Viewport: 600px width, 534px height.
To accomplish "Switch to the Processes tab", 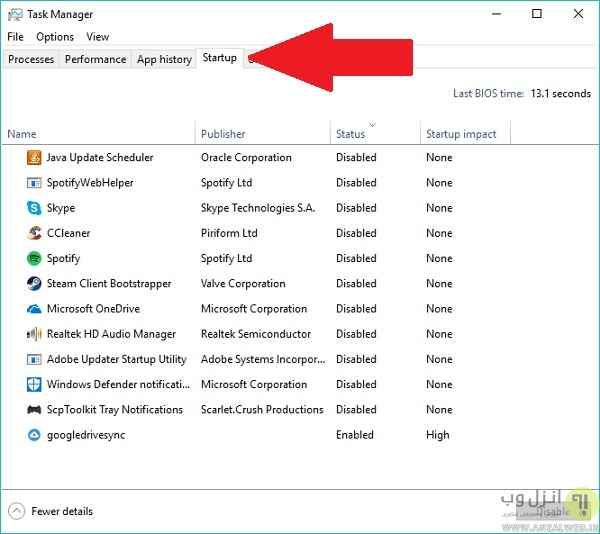I will (31, 59).
